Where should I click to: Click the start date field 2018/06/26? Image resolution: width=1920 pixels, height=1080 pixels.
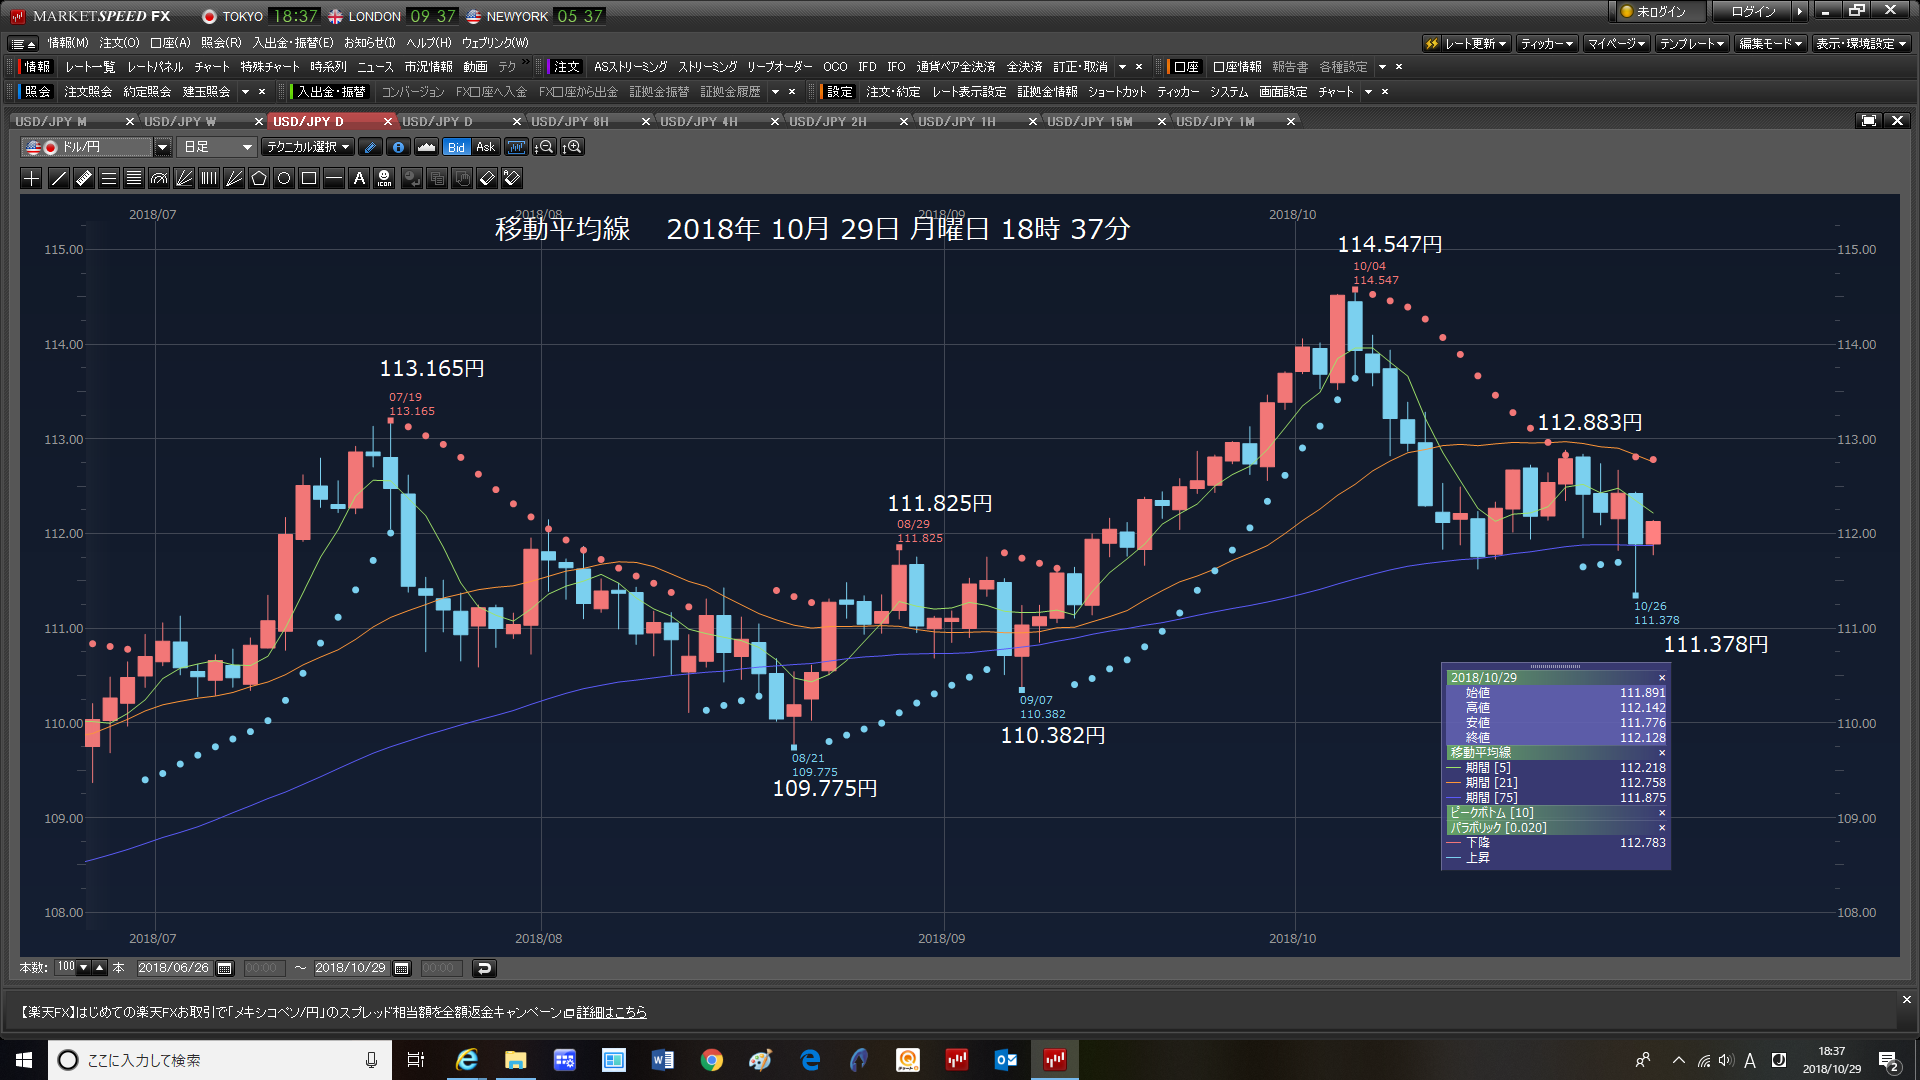(173, 968)
